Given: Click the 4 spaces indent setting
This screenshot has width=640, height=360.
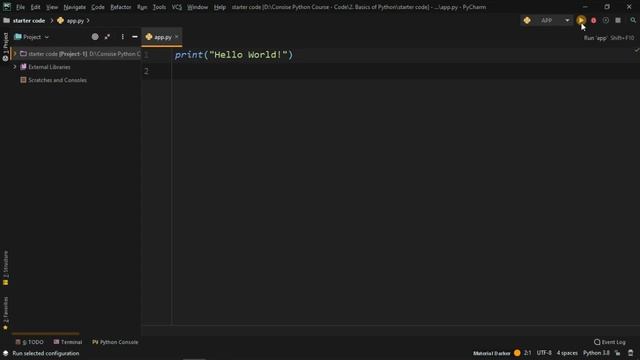Looking at the screenshot, I should tap(567, 353).
